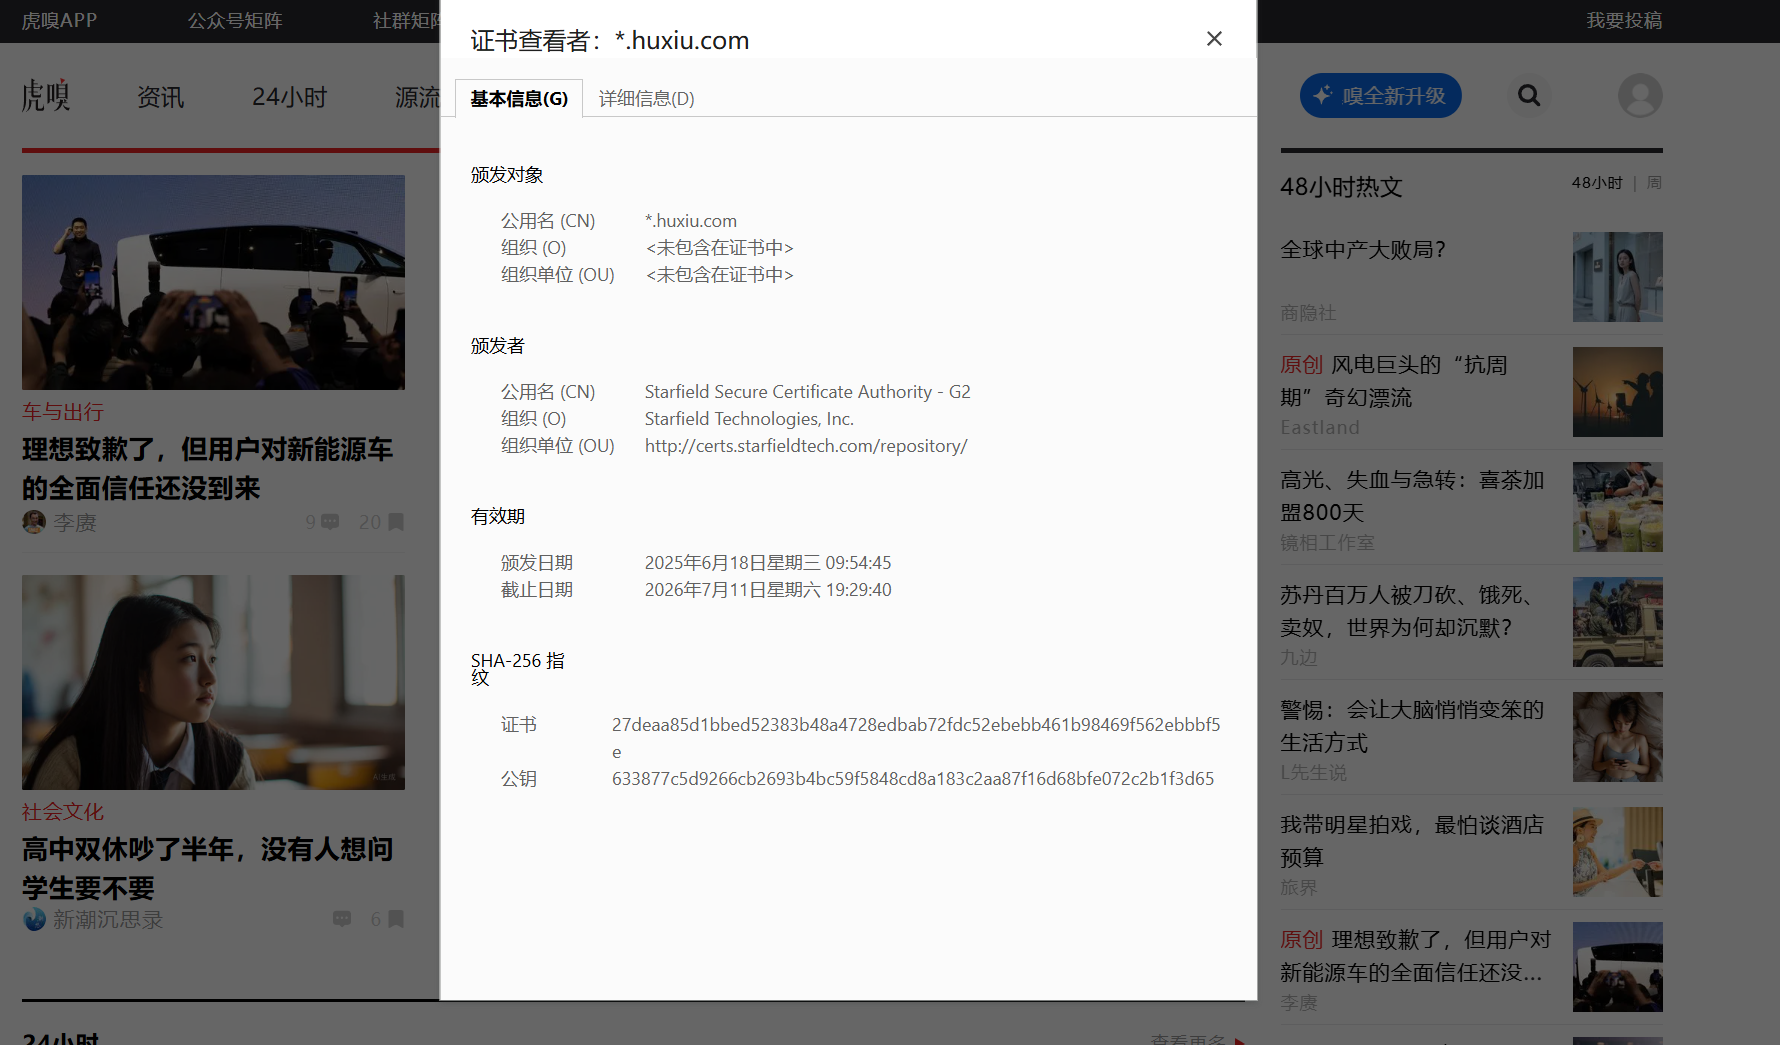This screenshot has width=1780, height=1045.
Task: Click the 虎嗅 logo
Action: point(46,96)
